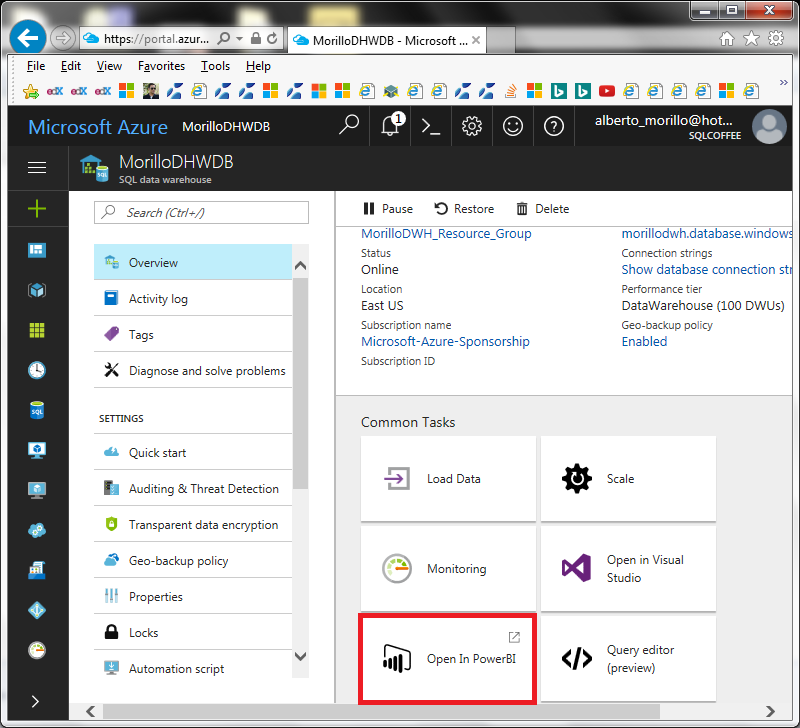
Task: Open Quick start settings item
Action: pos(193,453)
